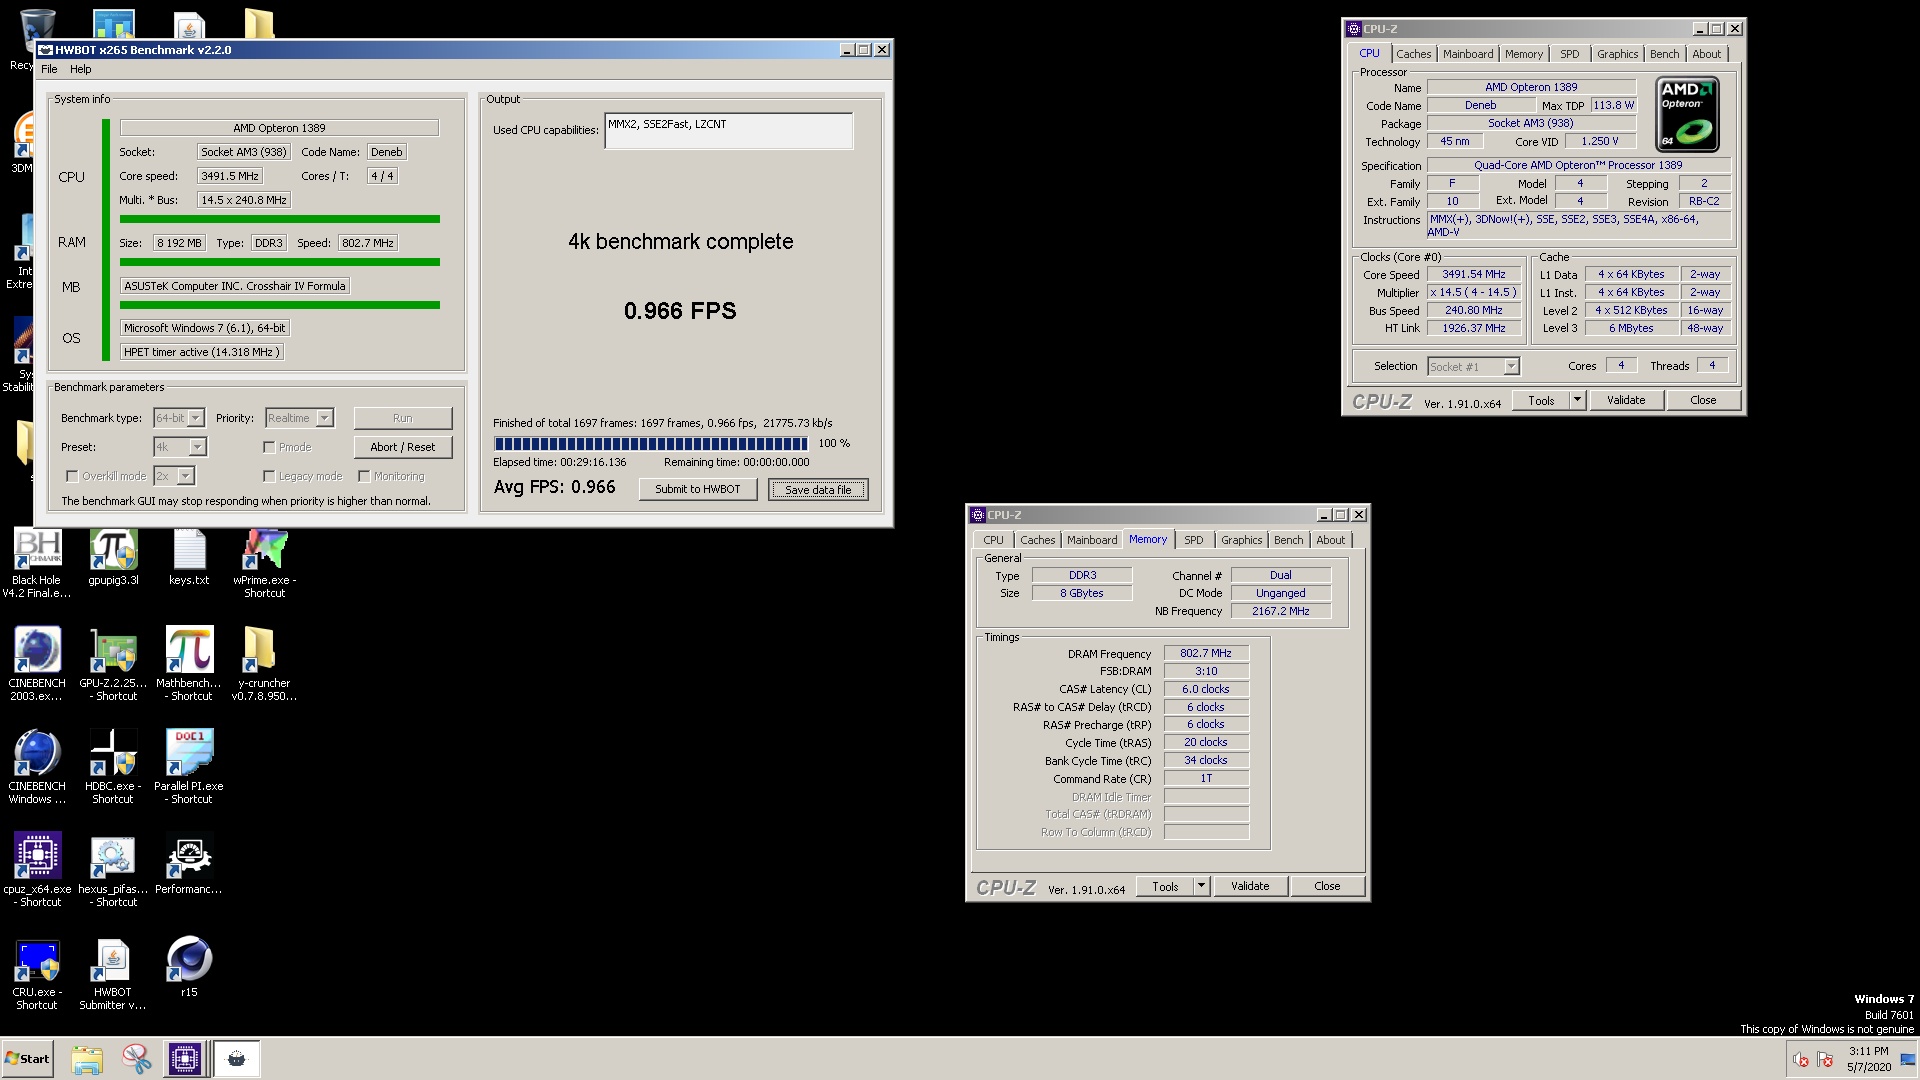Click CPU-Z taskbar icon
The height and width of the screenshot is (1080, 1920).
coord(185,1059)
